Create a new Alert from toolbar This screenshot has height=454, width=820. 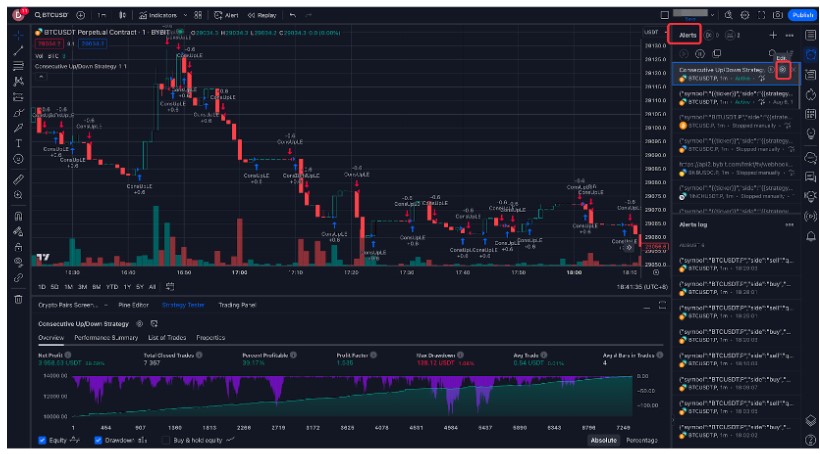pyautogui.click(x=226, y=15)
